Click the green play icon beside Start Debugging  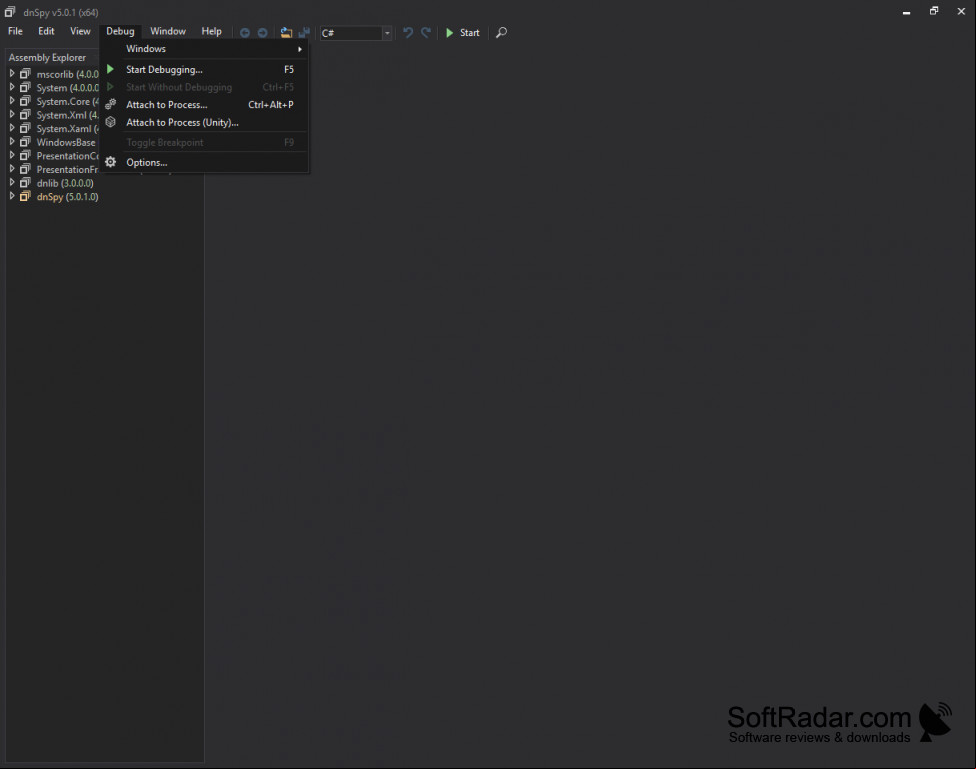110,69
